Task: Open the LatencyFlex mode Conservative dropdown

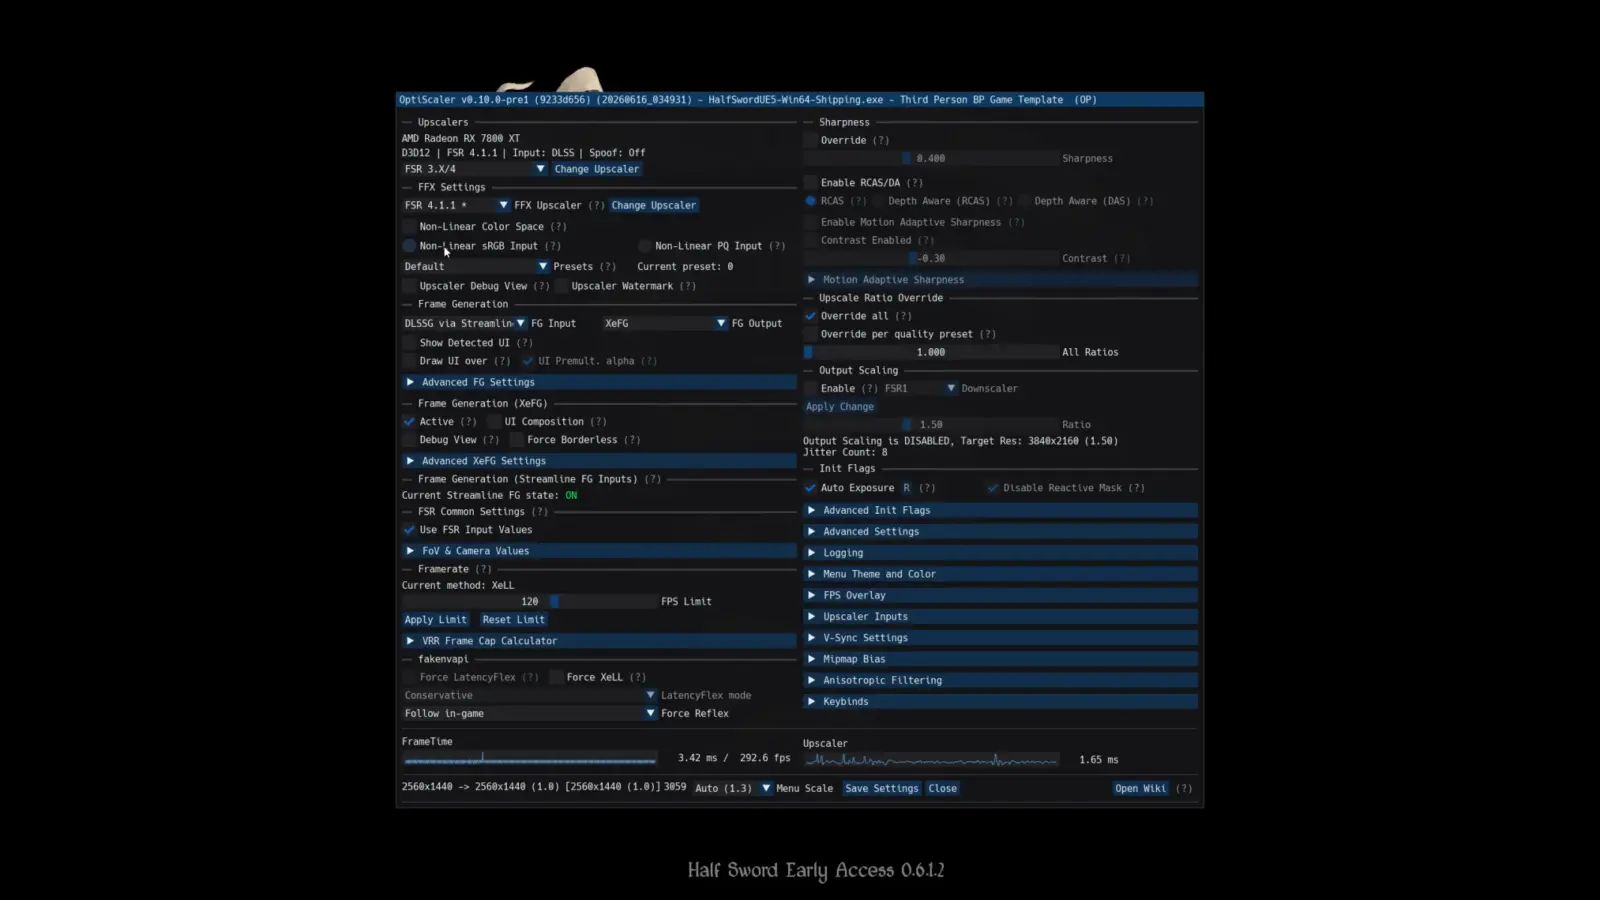Action: pos(530,696)
